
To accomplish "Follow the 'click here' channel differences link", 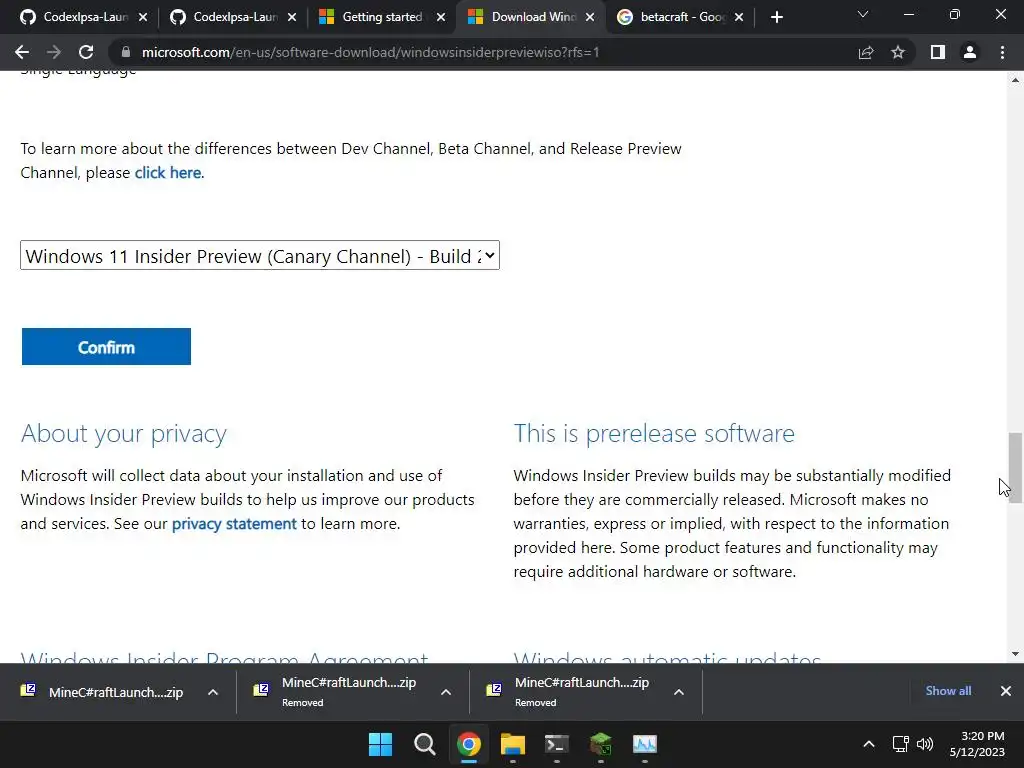I will [168, 172].
